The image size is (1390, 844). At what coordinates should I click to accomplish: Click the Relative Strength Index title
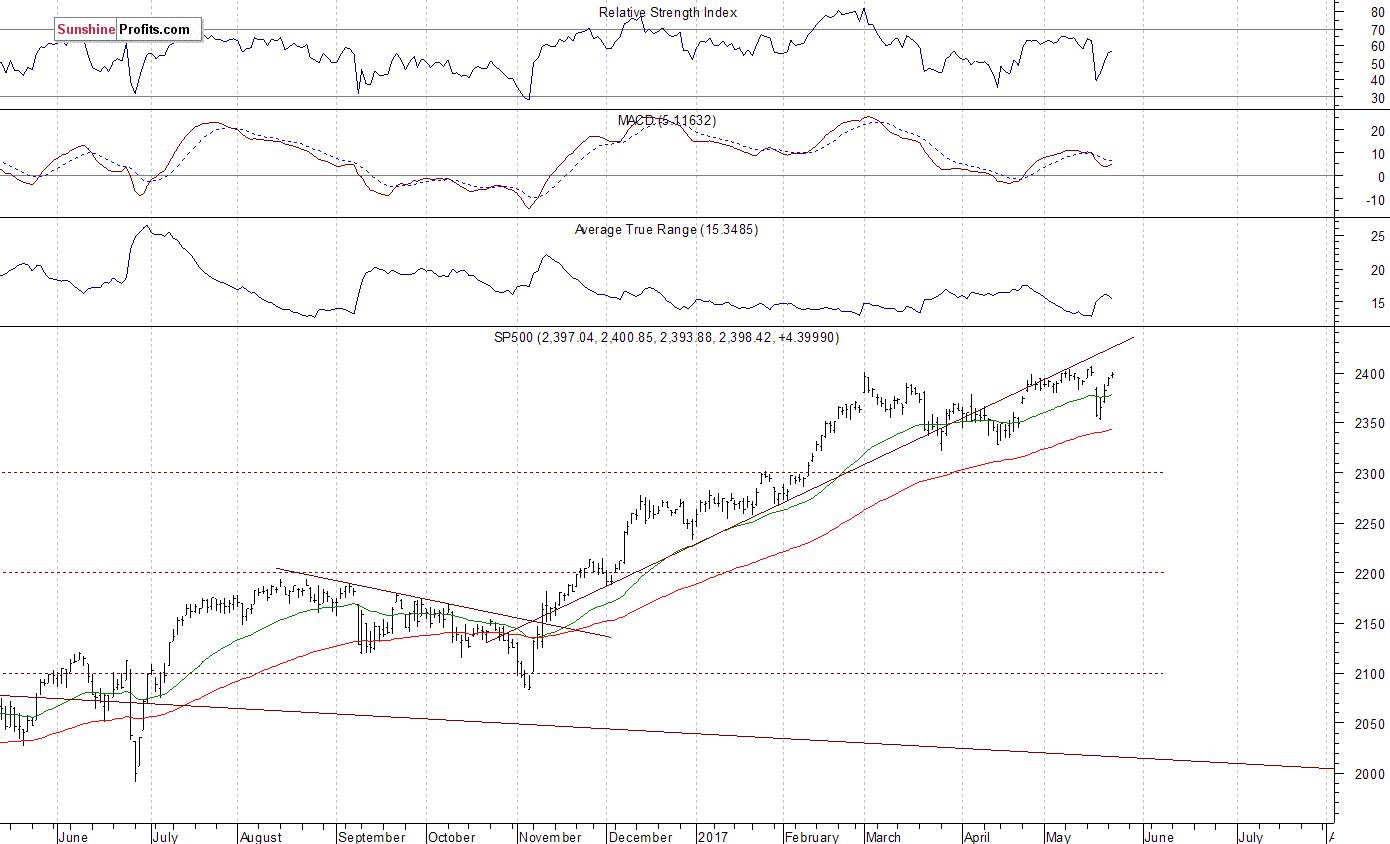(668, 12)
